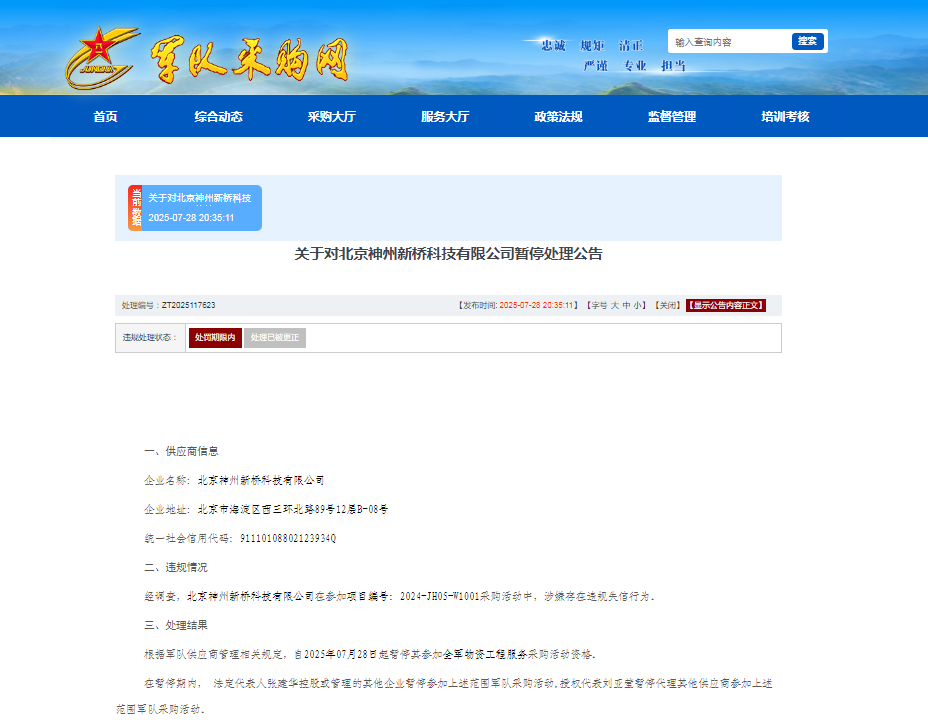The width and height of the screenshot is (928, 720).
Task: Click the 搜索 search button
Action: (807, 41)
